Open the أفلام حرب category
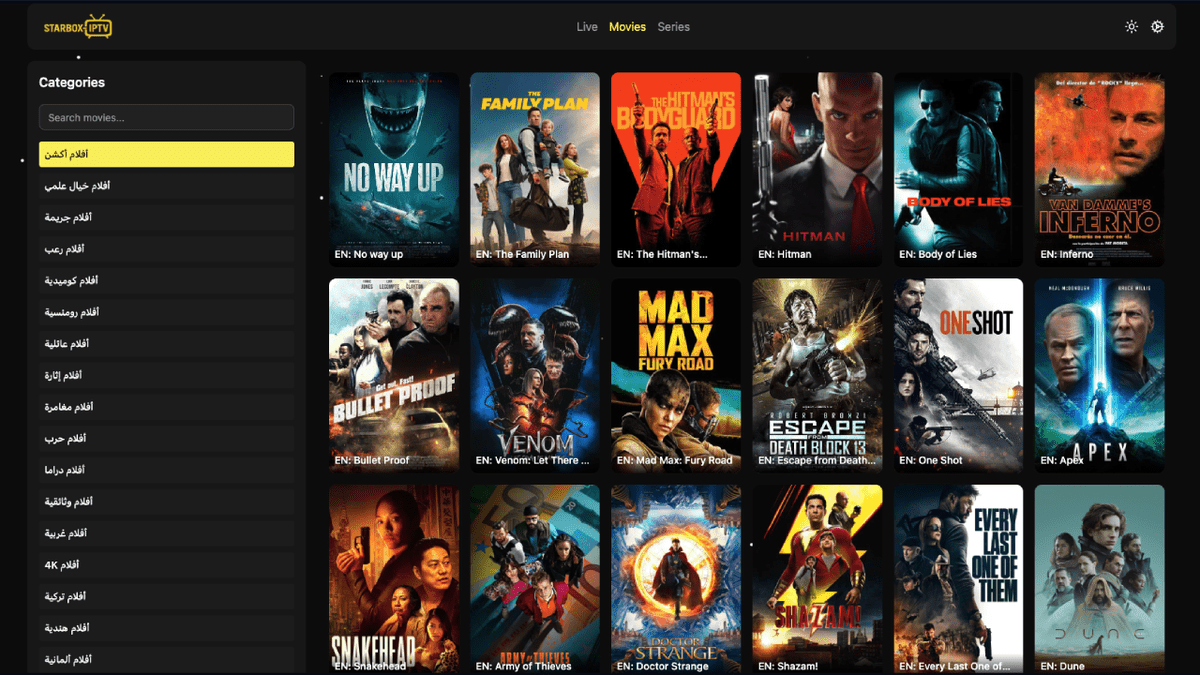Image resolution: width=1200 pixels, height=675 pixels. click(166, 439)
